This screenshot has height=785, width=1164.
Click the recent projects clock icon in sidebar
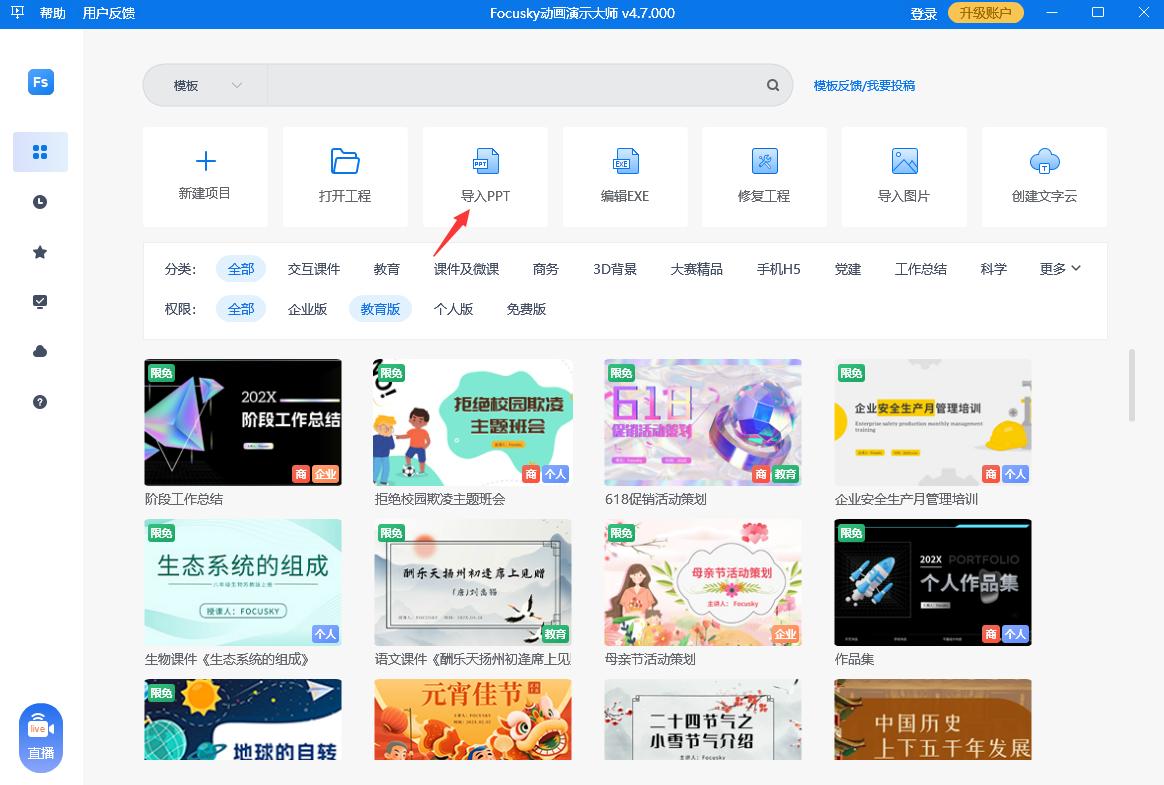pos(40,201)
